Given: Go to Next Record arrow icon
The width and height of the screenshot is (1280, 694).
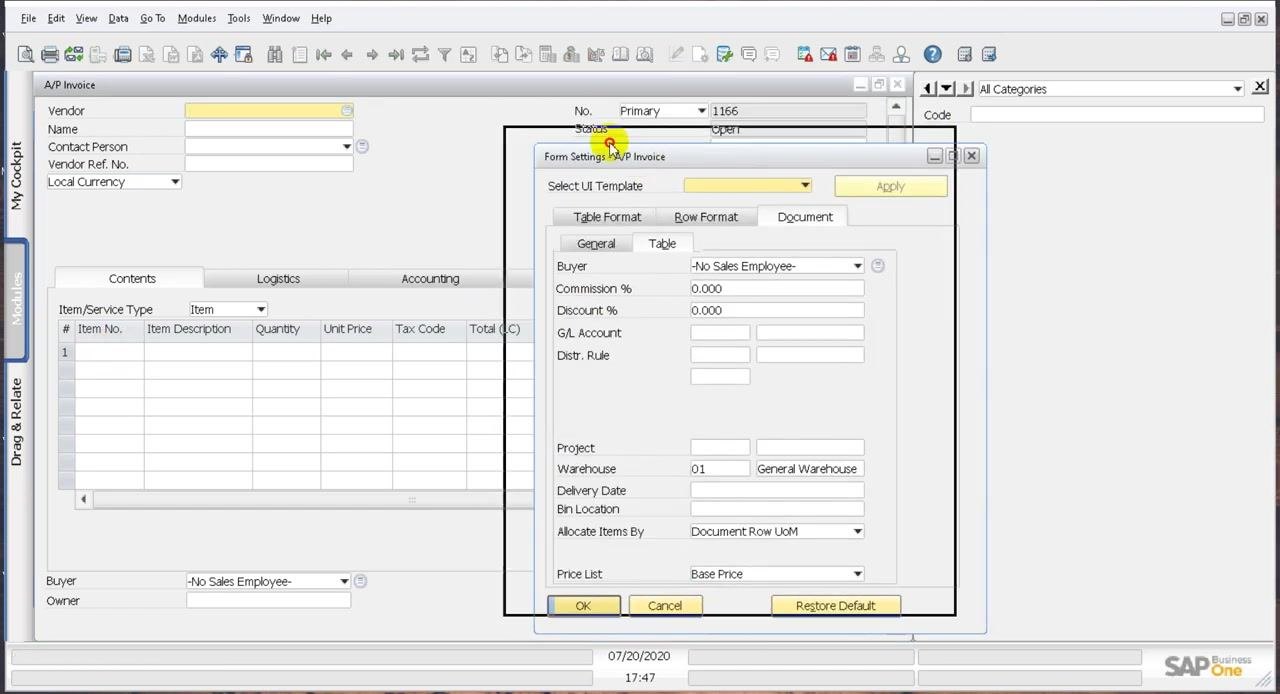Looking at the screenshot, I should (372, 54).
